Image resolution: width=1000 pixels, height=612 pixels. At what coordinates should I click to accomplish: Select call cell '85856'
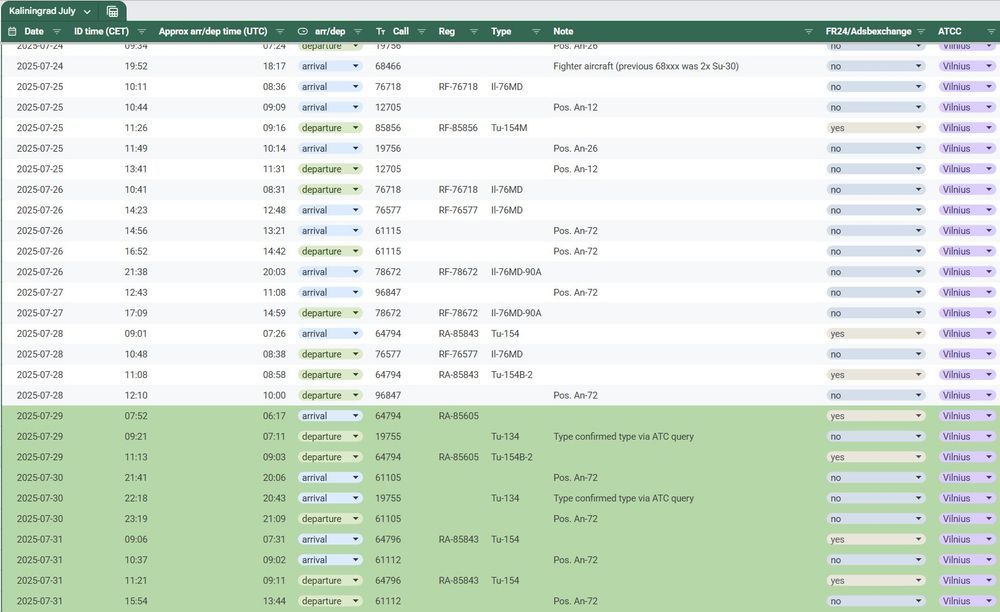(x=388, y=128)
